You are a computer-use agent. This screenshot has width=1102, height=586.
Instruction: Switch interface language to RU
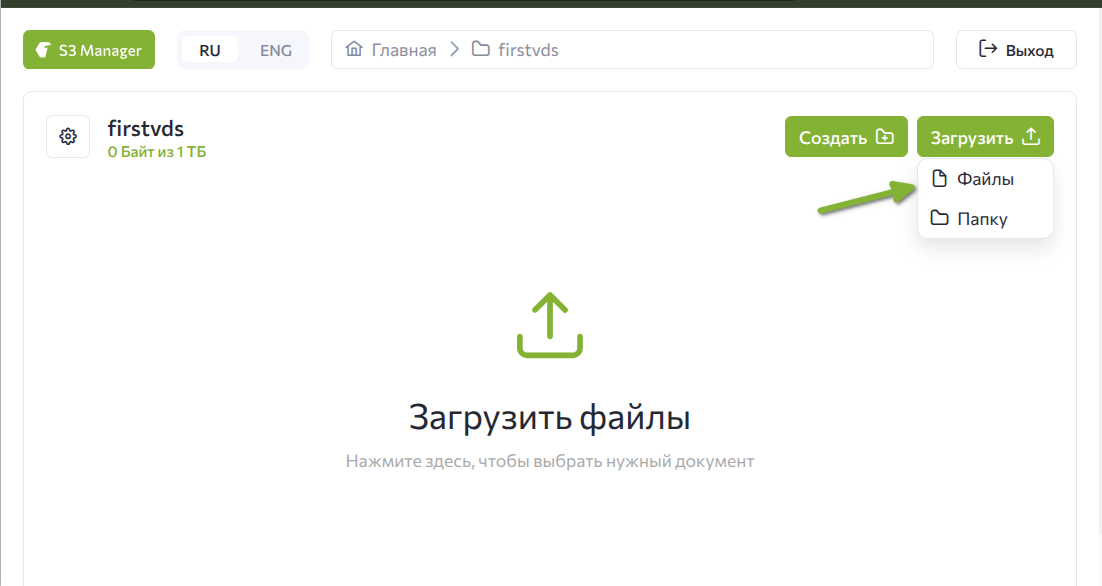(210, 50)
